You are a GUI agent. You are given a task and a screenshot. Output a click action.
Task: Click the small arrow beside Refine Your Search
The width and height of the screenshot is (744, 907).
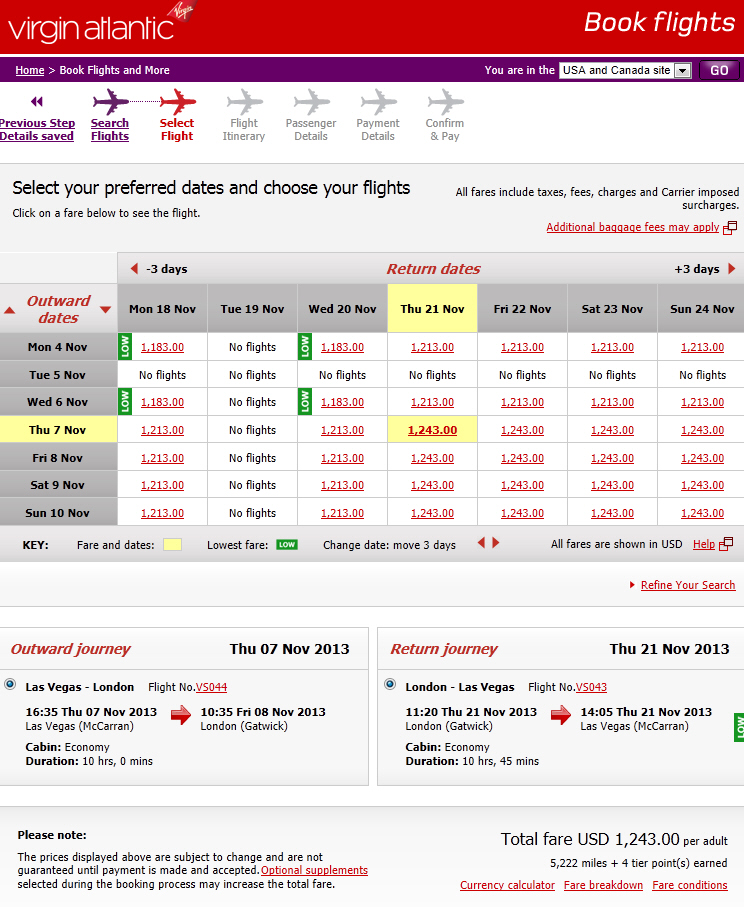(632, 585)
